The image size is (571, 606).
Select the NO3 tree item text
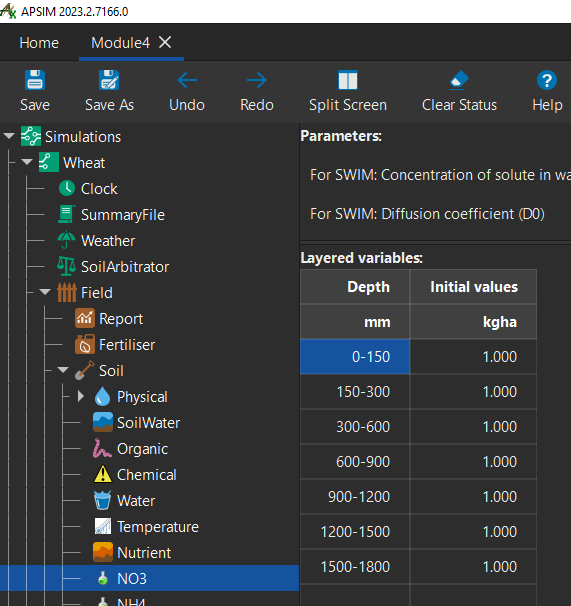132,579
